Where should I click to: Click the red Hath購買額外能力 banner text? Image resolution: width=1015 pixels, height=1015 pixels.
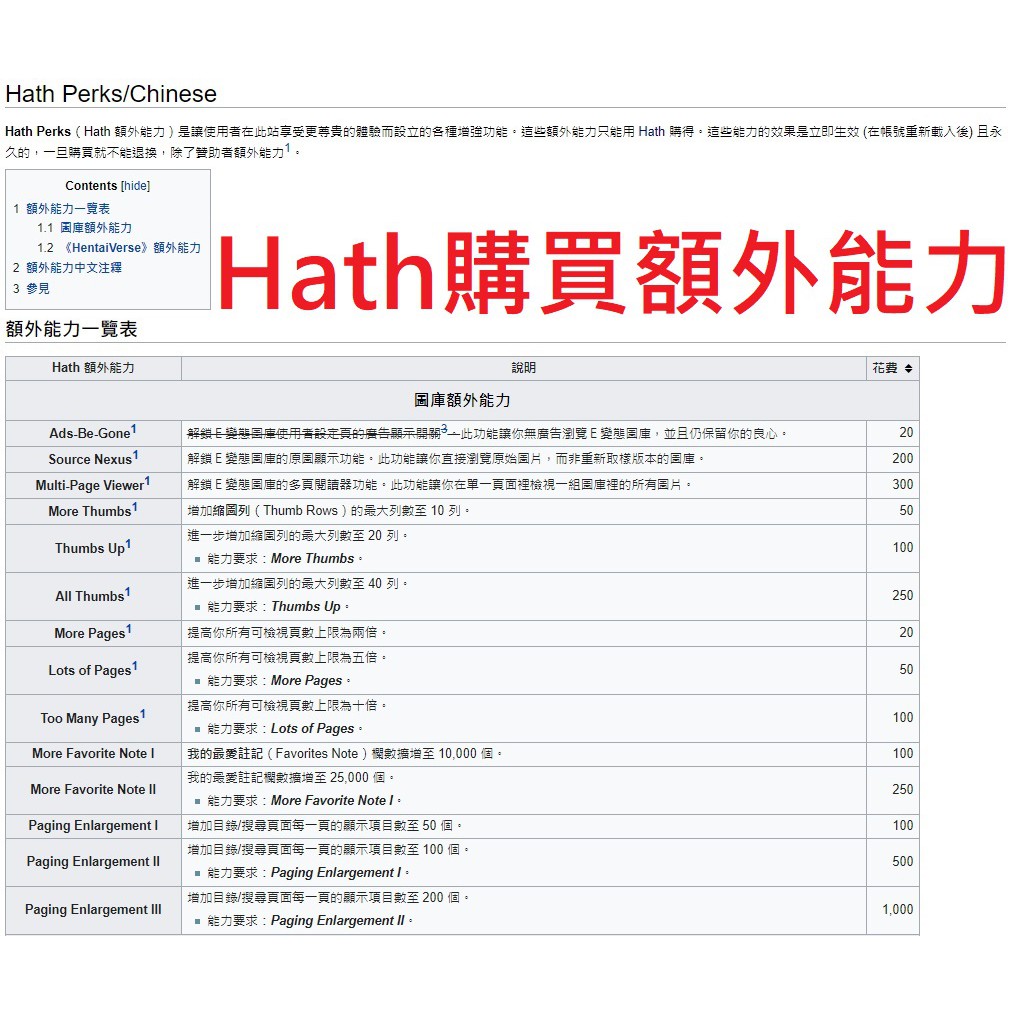(610, 273)
